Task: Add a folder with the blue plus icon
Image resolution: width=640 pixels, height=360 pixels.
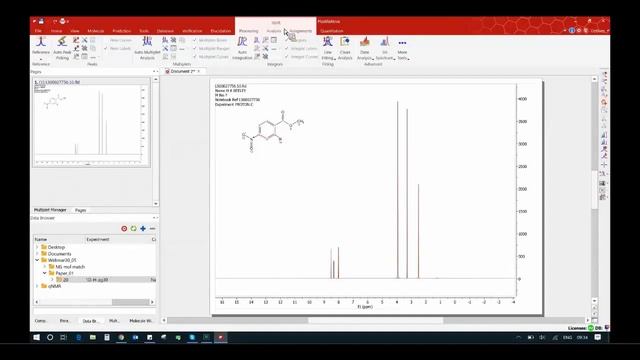Action: [x=143, y=229]
